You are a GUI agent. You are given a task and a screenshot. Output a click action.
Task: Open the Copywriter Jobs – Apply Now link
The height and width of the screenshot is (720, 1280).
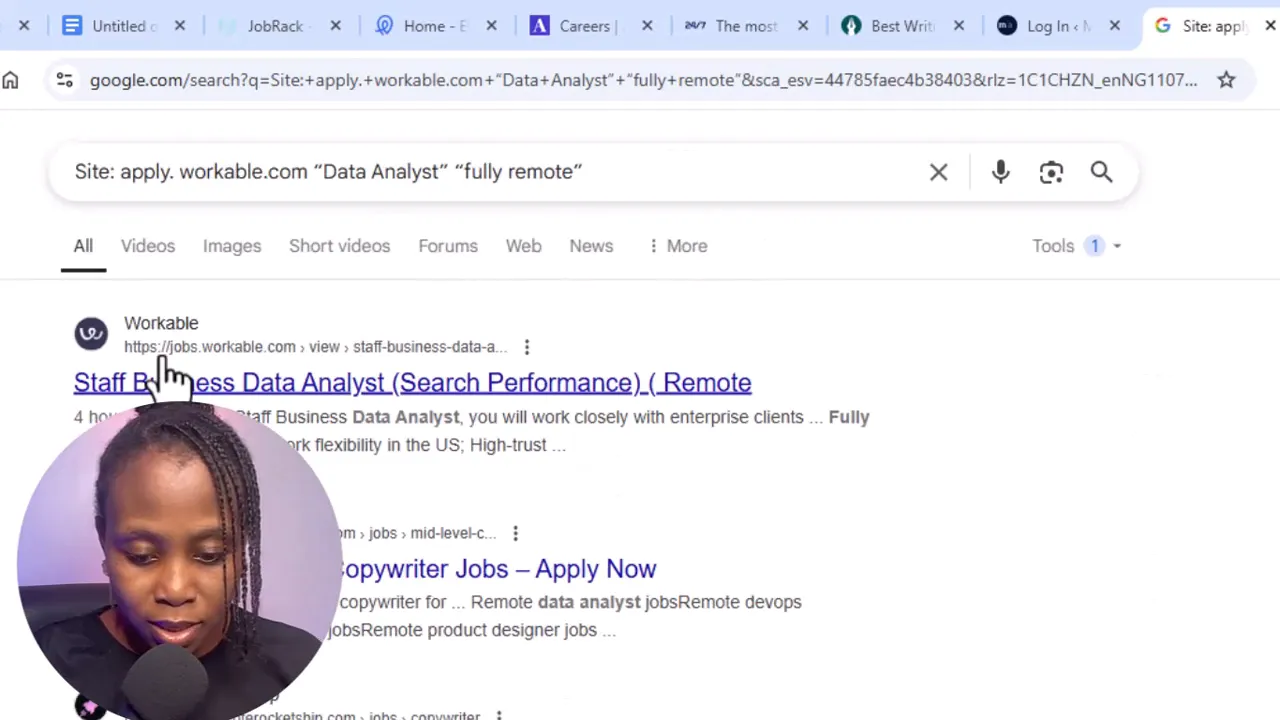point(497,569)
